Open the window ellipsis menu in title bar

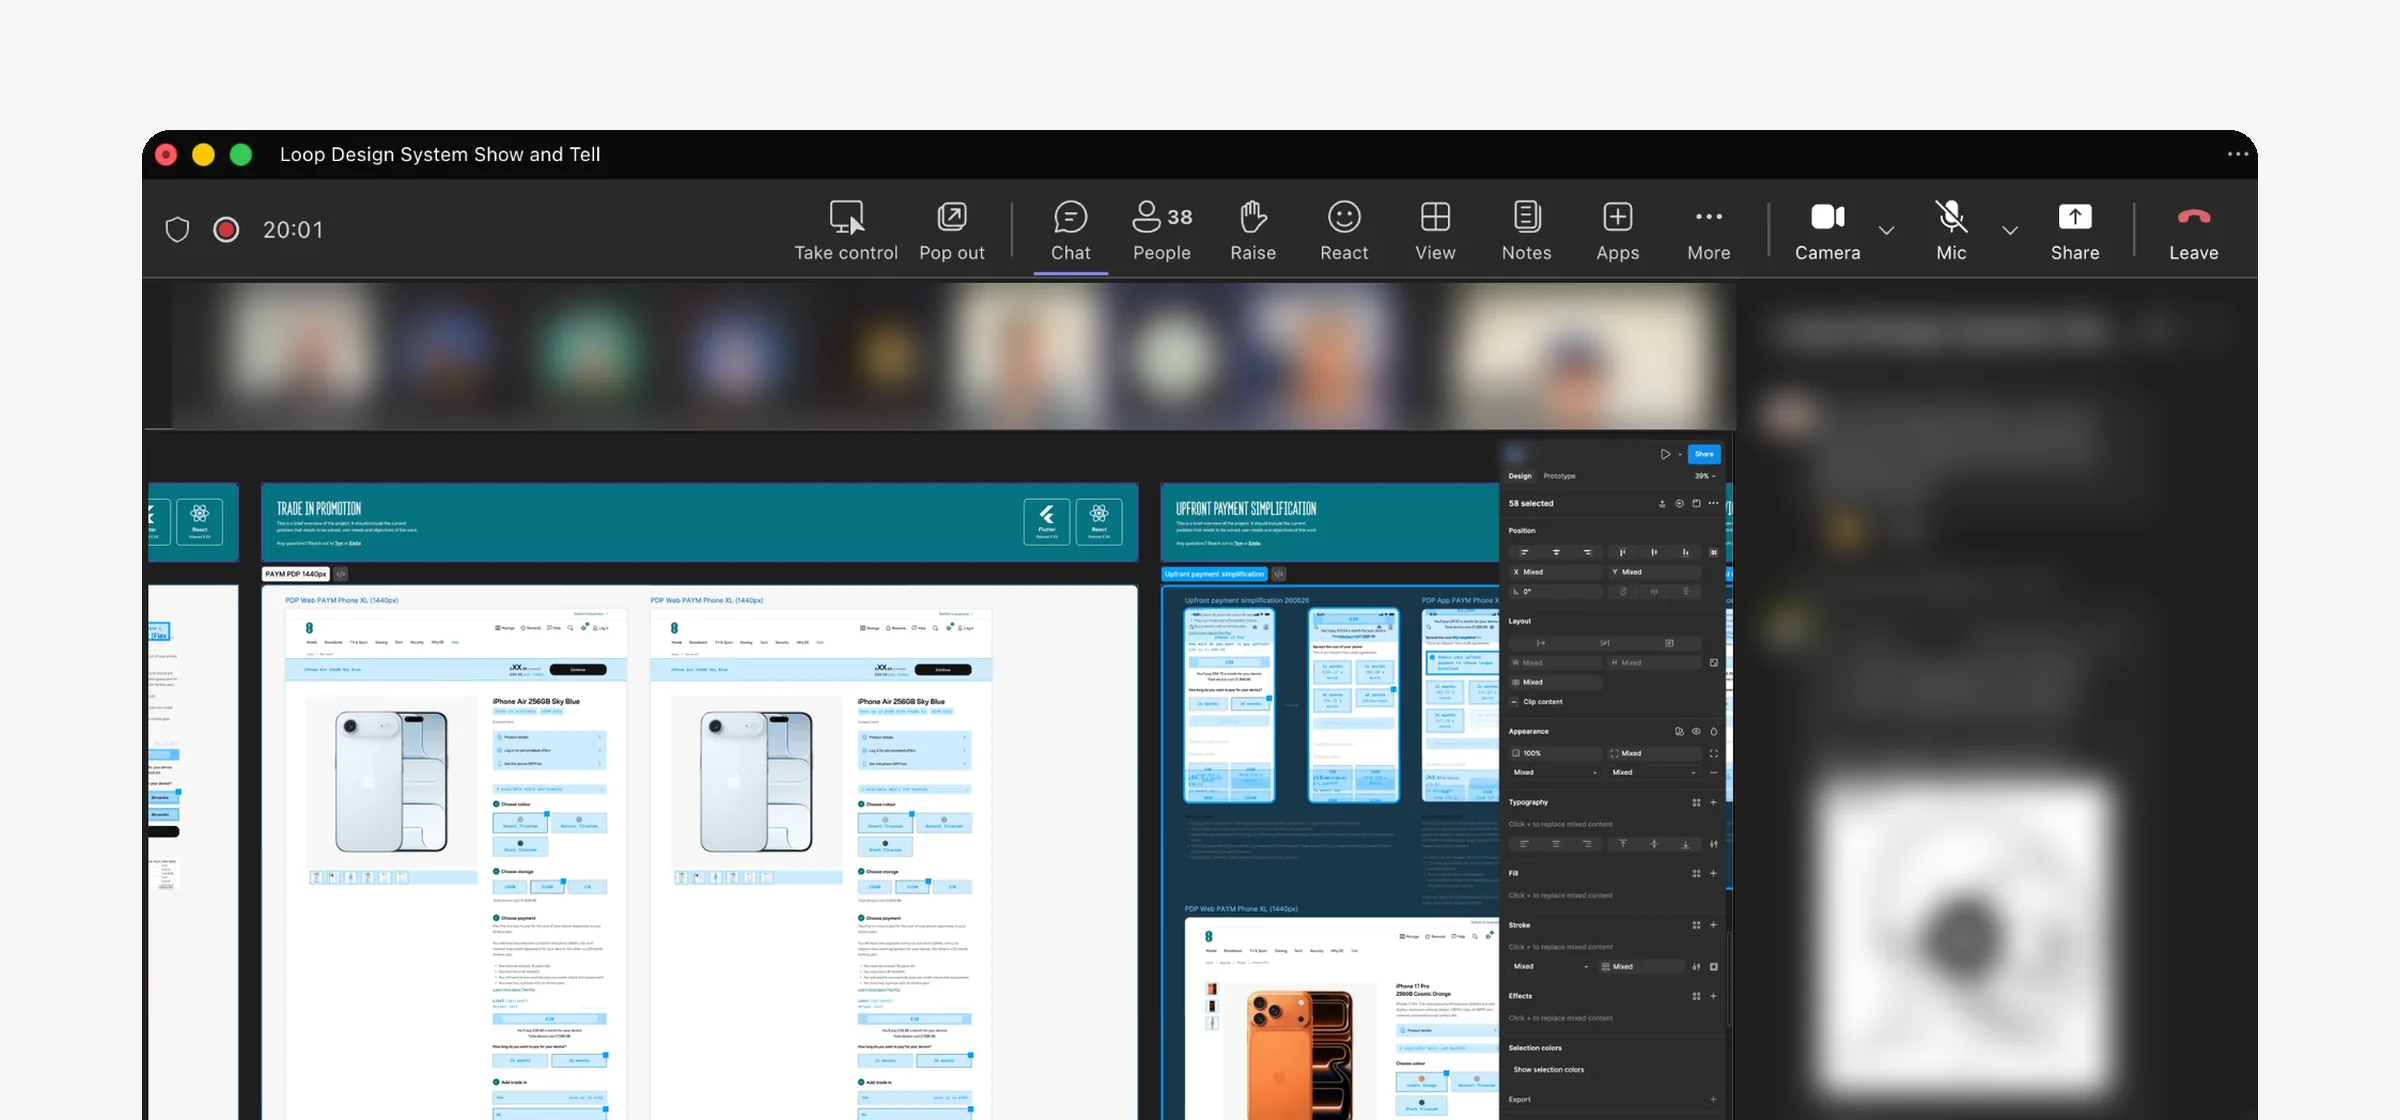(x=2238, y=154)
